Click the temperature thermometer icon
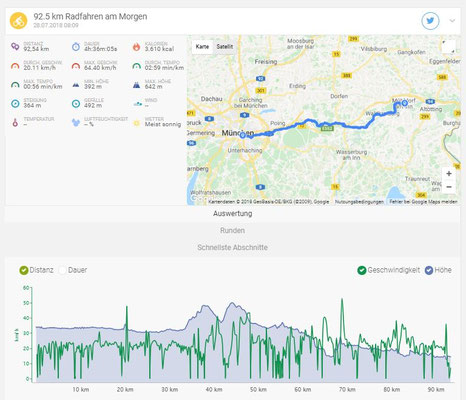 point(15,123)
